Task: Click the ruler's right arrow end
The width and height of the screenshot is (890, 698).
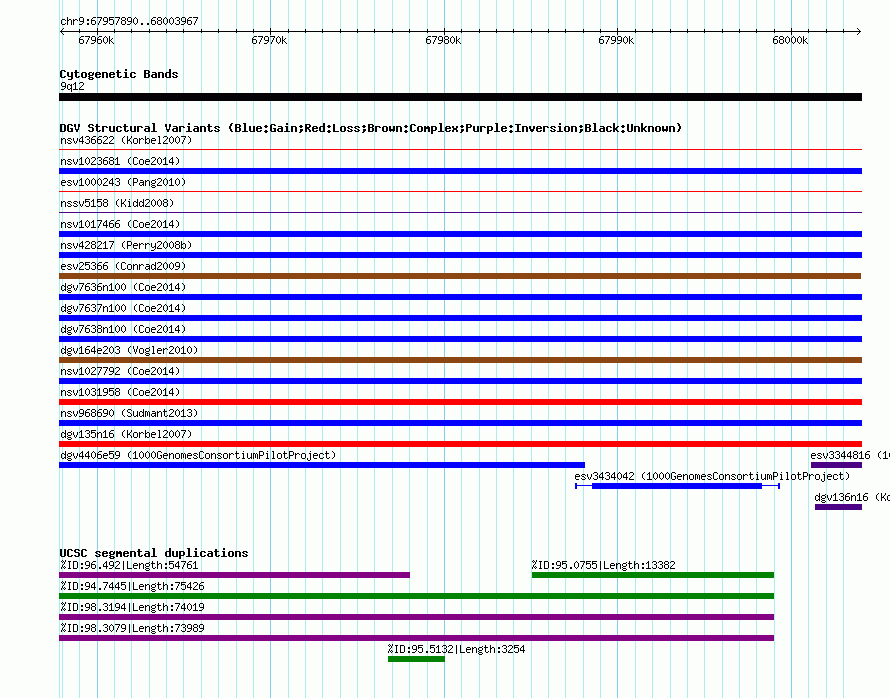Action: click(859, 32)
